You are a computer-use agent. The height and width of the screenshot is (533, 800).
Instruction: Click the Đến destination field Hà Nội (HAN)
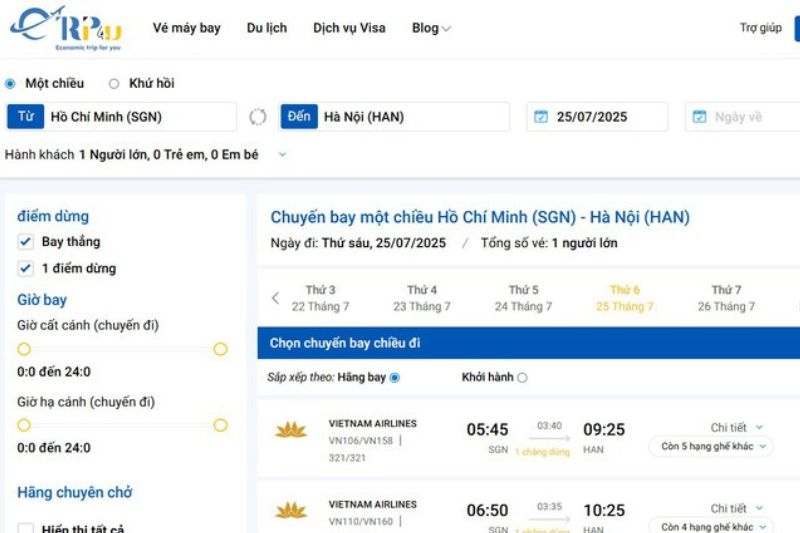pos(395,117)
